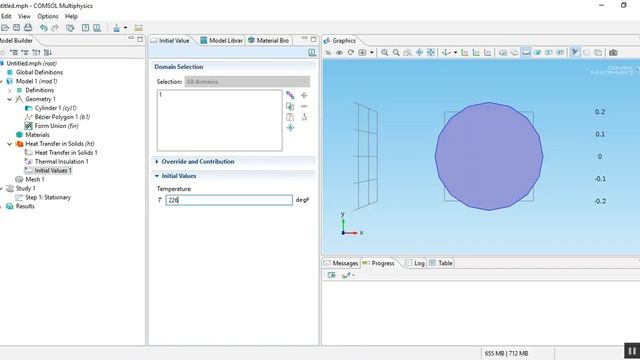Viewport: 640px width, 360px height.
Task: Click the Open file icon
Action: pos(4,28)
